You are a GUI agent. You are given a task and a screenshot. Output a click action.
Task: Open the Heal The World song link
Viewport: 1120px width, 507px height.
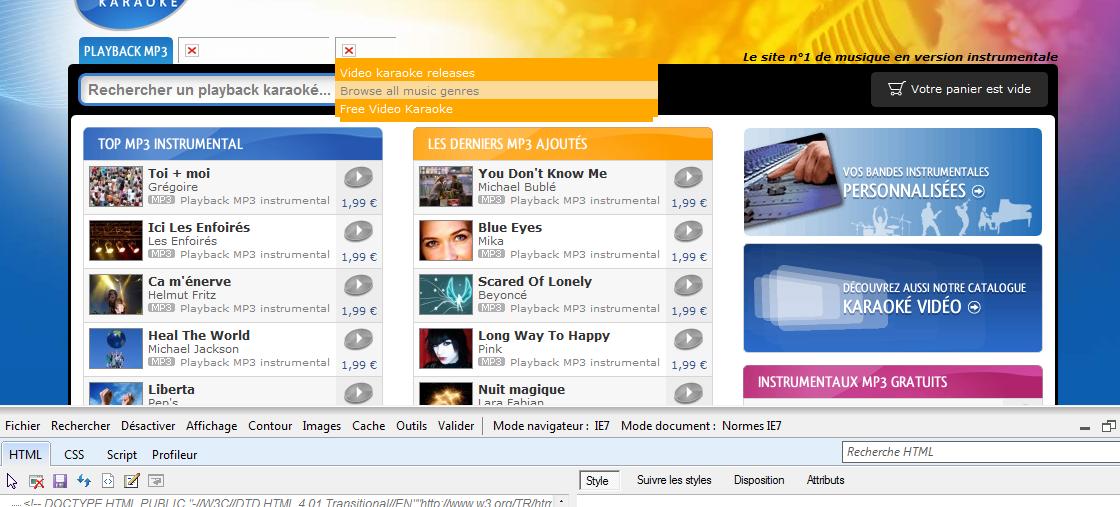coord(199,335)
